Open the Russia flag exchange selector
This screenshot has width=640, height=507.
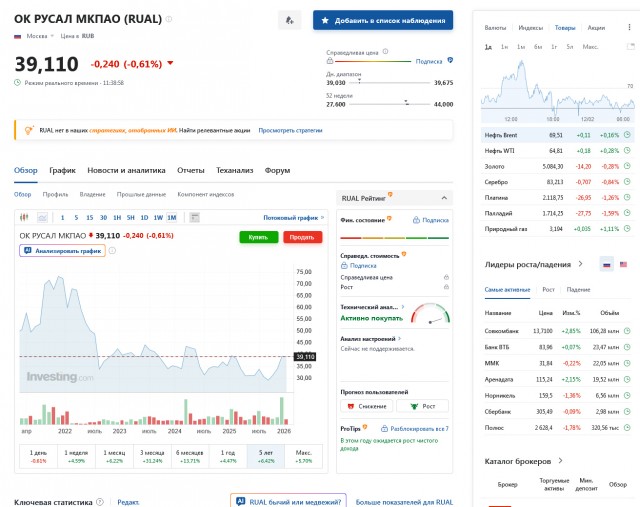click(34, 36)
